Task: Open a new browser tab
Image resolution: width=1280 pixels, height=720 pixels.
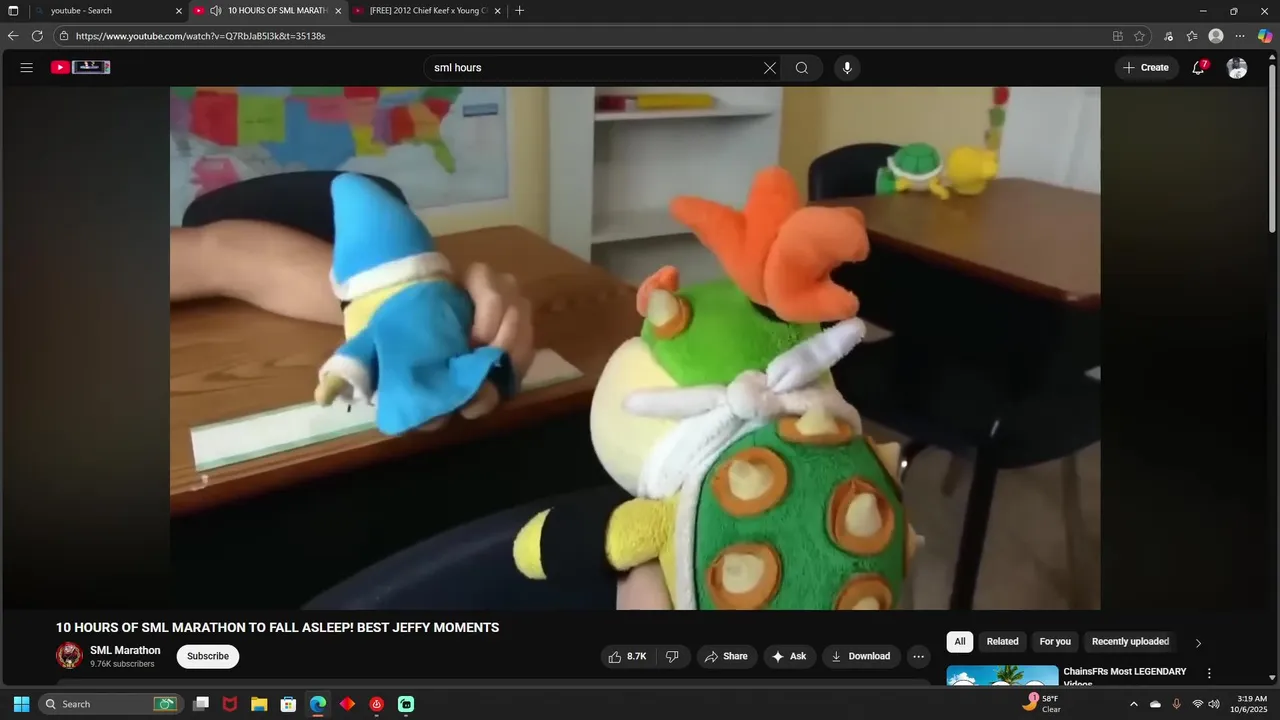Action: pyautogui.click(x=519, y=11)
